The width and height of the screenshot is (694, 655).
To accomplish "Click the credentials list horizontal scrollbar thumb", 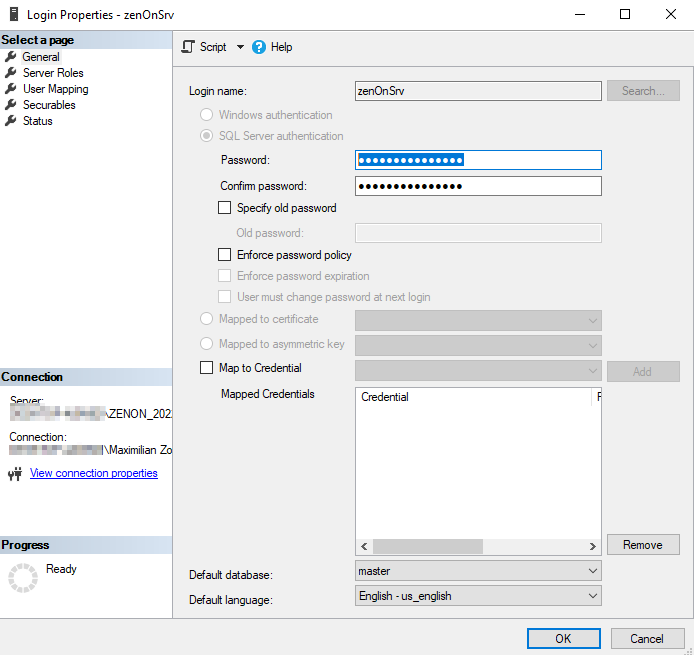I will point(428,546).
